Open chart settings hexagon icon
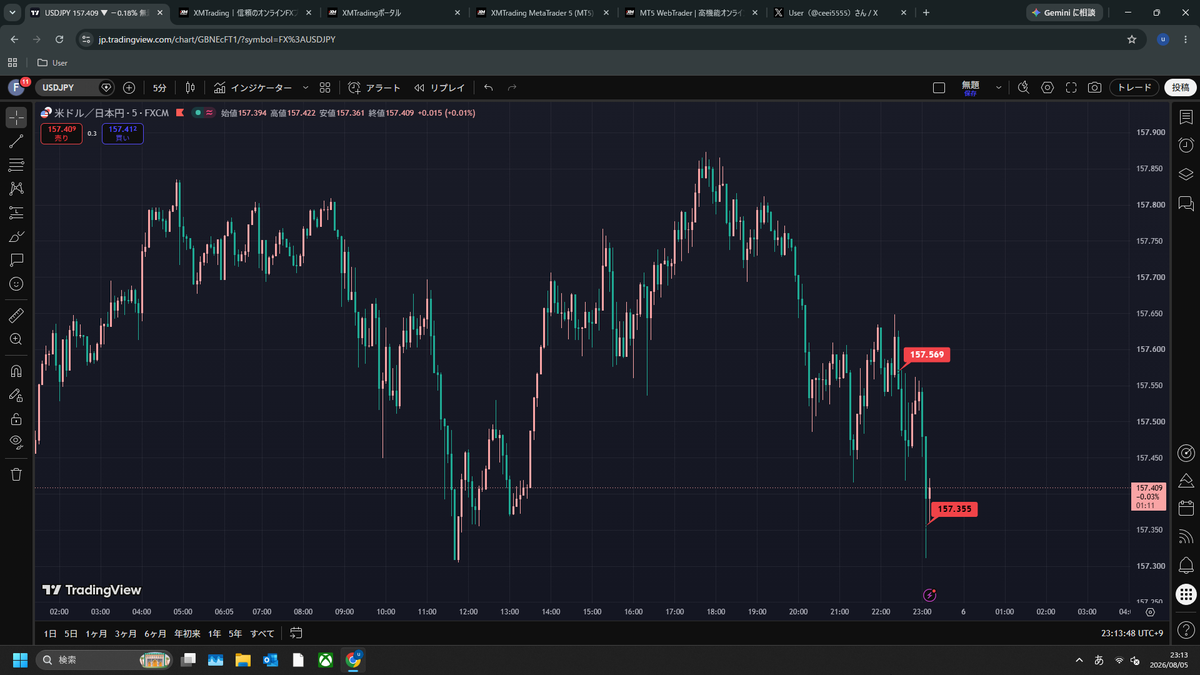 point(1047,88)
